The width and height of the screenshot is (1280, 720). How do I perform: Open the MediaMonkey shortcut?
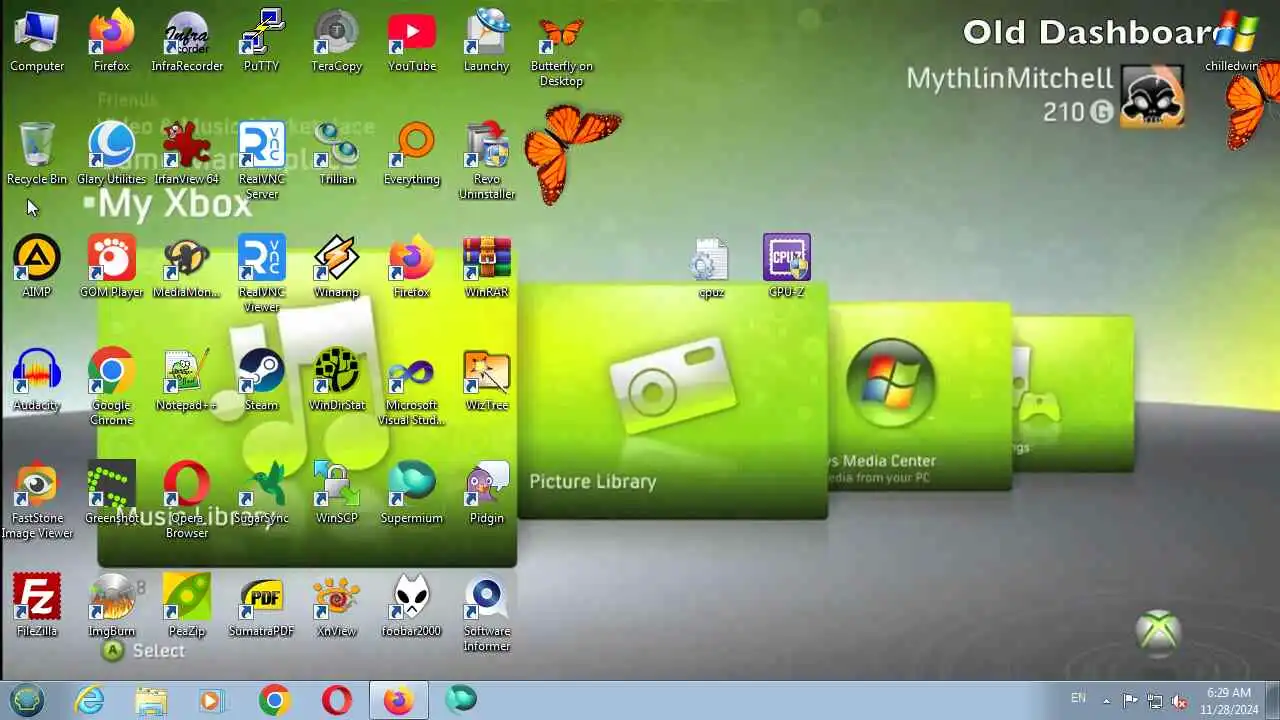tap(187, 267)
